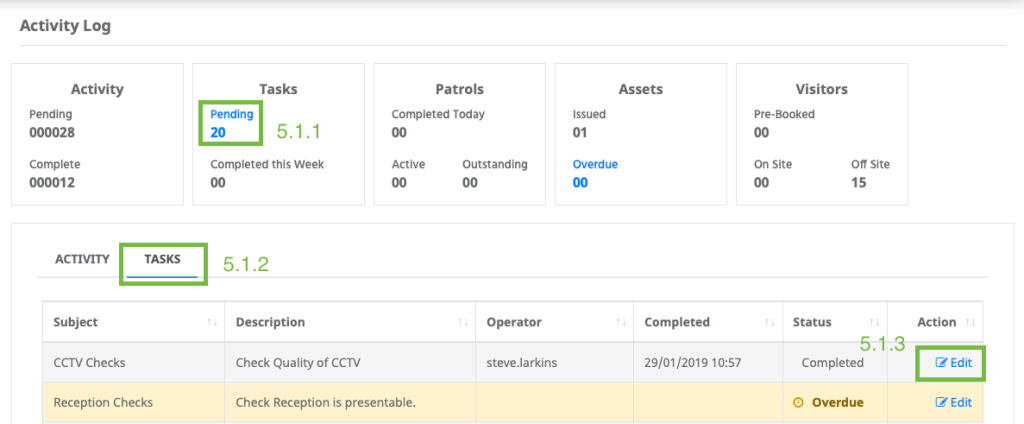The image size is (1024, 424).
Task: Click the Overdue clock icon in Reception Checks row
Action: [x=797, y=402]
